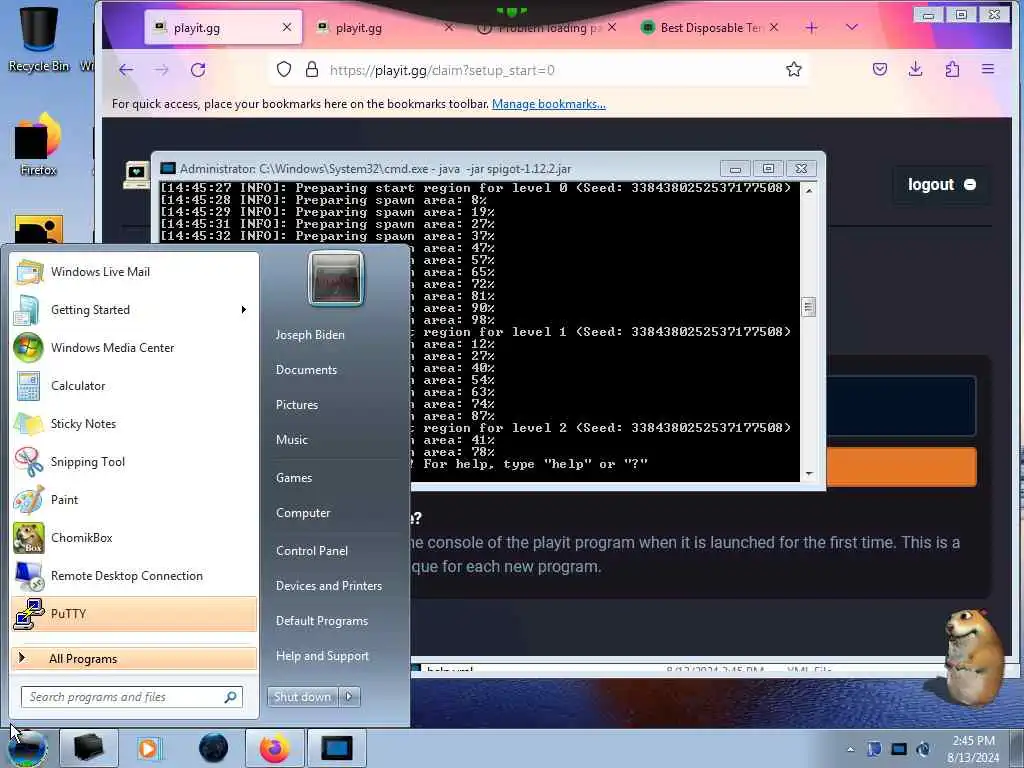Screen dimensions: 1024x768
Task: Open Windows Live Mail from Start menu
Action: click(x=134, y=272)
